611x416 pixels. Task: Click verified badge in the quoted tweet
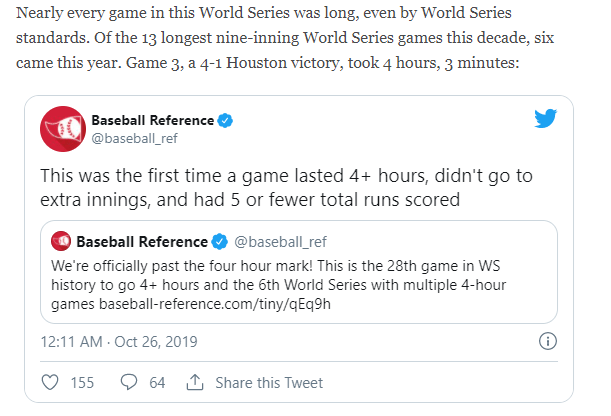click(x=218, y=242)
